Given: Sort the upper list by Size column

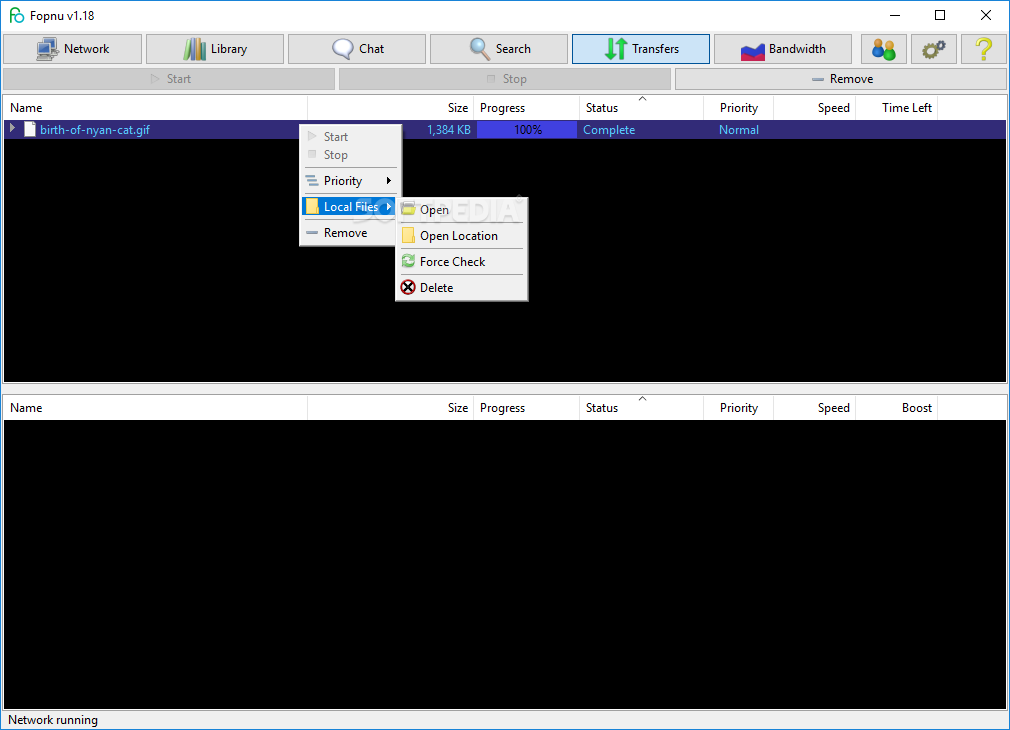Looking at the screenshot, I should [390, 108].
